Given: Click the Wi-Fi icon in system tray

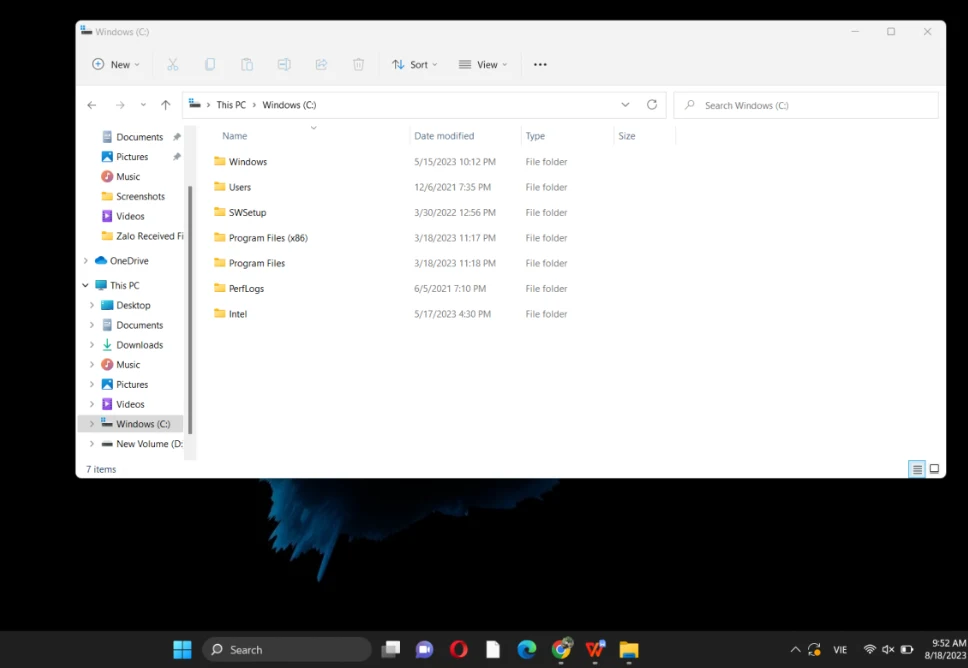Looking at the screenshot, I should tap(869, 649).
